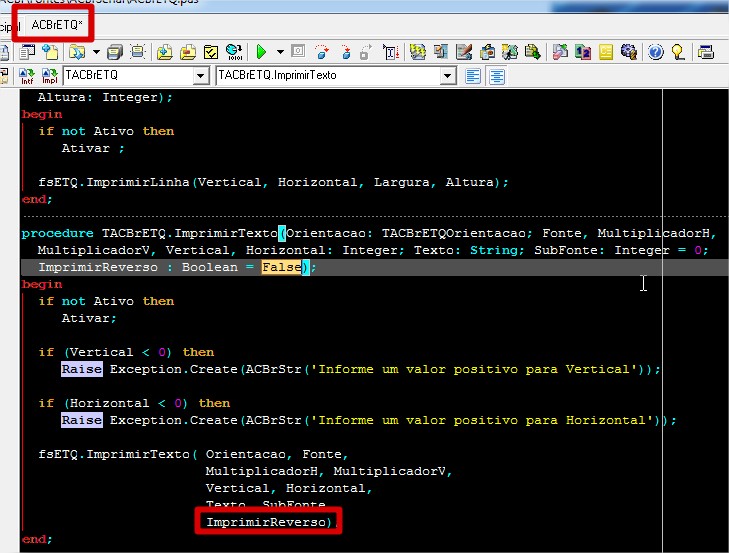Click 'TACBrETQOrientacao' type name in code
Image resolution: width=729 pixels, height=553 pixels.
pyautogui.click(x=453, y=233)
